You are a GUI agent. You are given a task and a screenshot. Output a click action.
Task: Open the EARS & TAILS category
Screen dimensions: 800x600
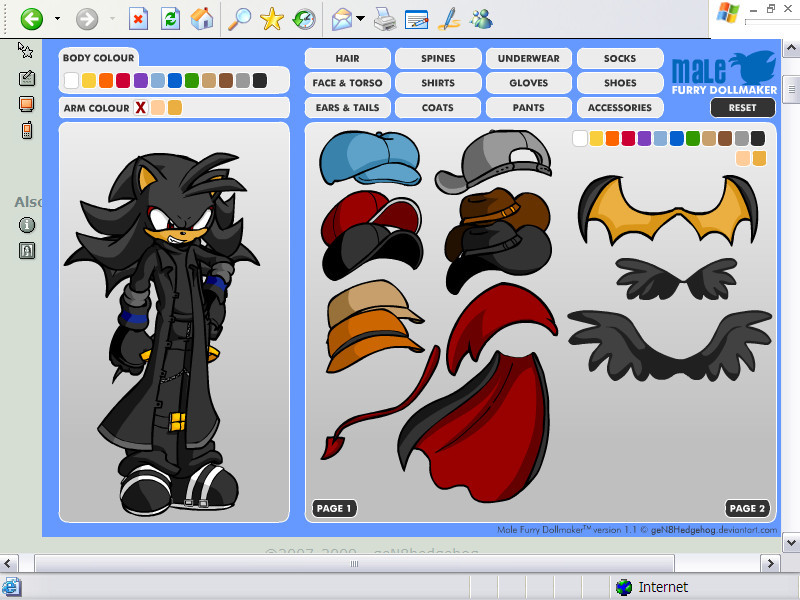point(347,108)
